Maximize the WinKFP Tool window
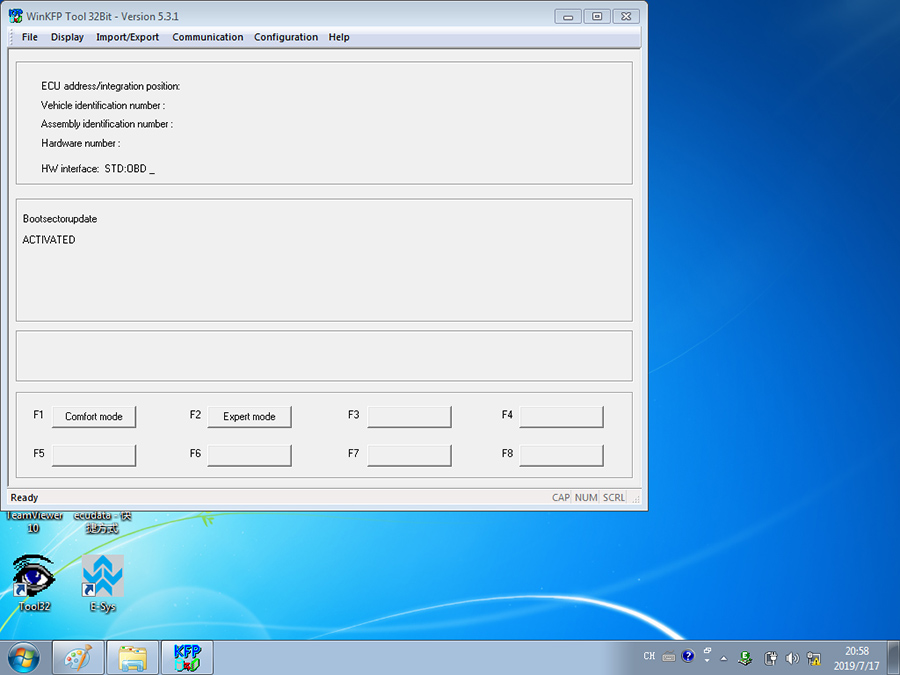Viewport: 900px width, 675px height. (597, 17)
